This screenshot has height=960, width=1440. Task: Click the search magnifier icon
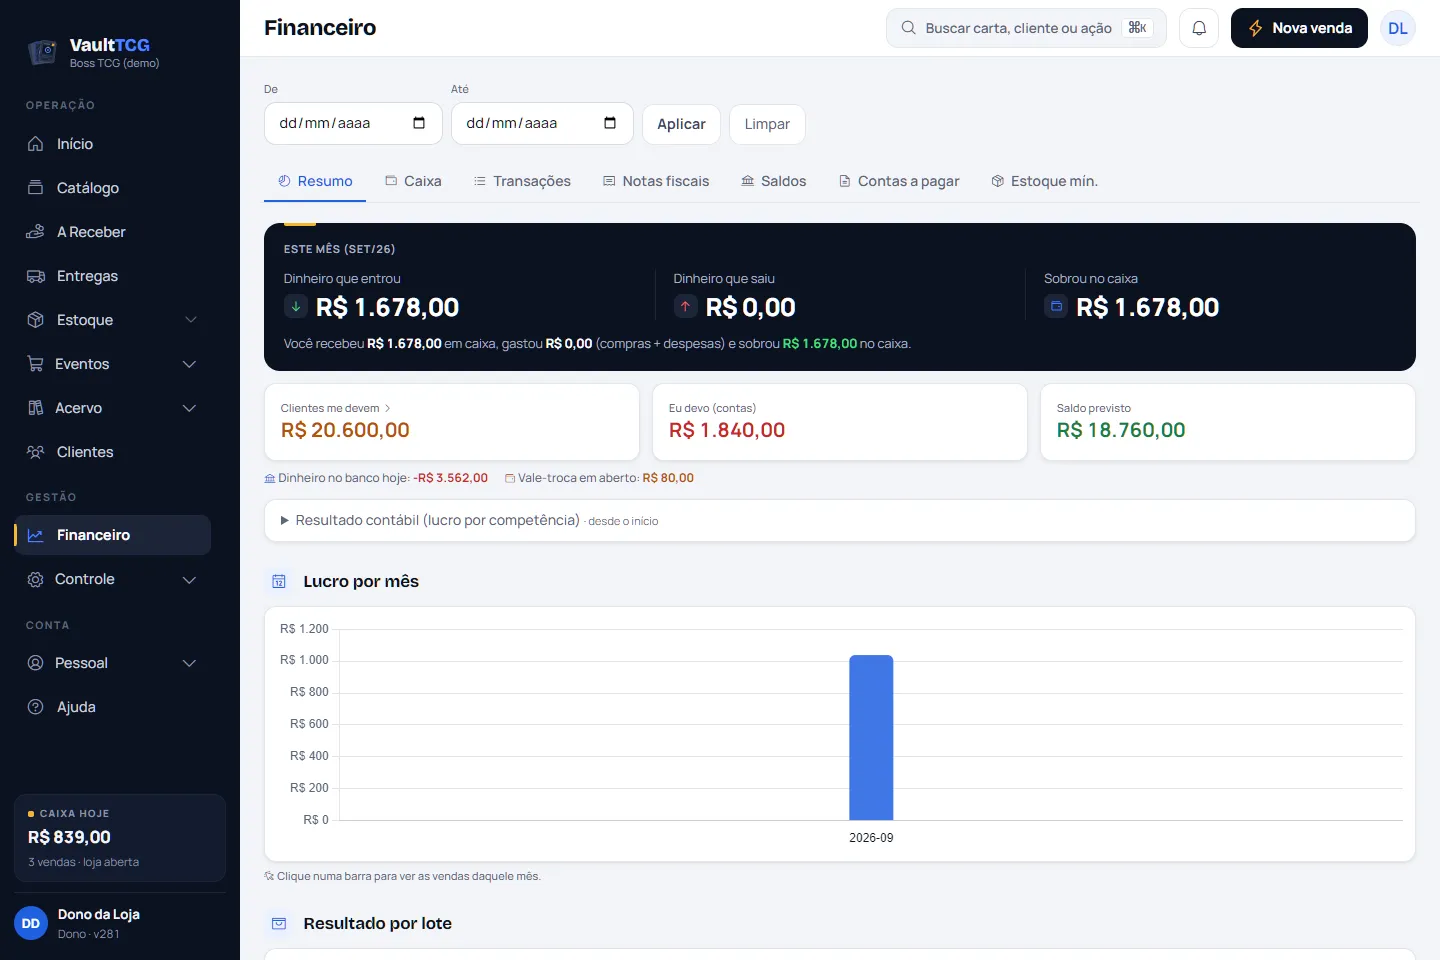(908, 28)
